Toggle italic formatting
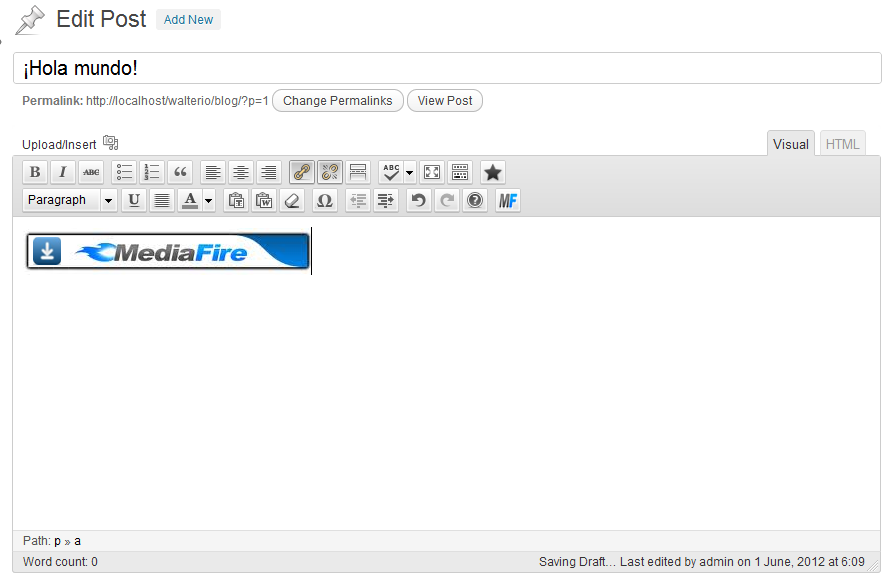892x585 pixels. 63,172
